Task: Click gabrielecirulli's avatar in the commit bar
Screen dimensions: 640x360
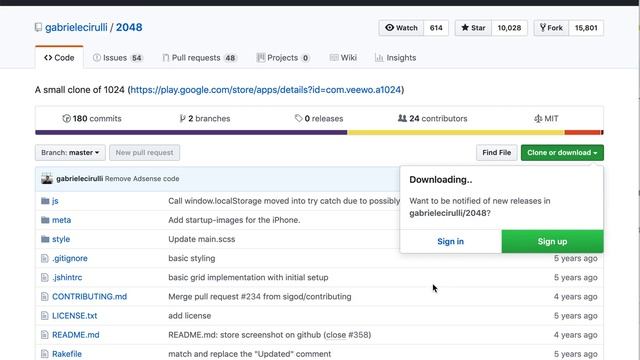Action: [47, 179]
